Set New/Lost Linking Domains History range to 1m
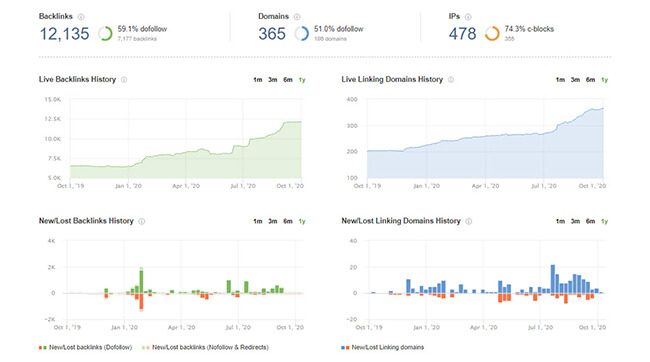Image resolution: width=650 pixels, height=362 pixels. (x=560, y=221)
